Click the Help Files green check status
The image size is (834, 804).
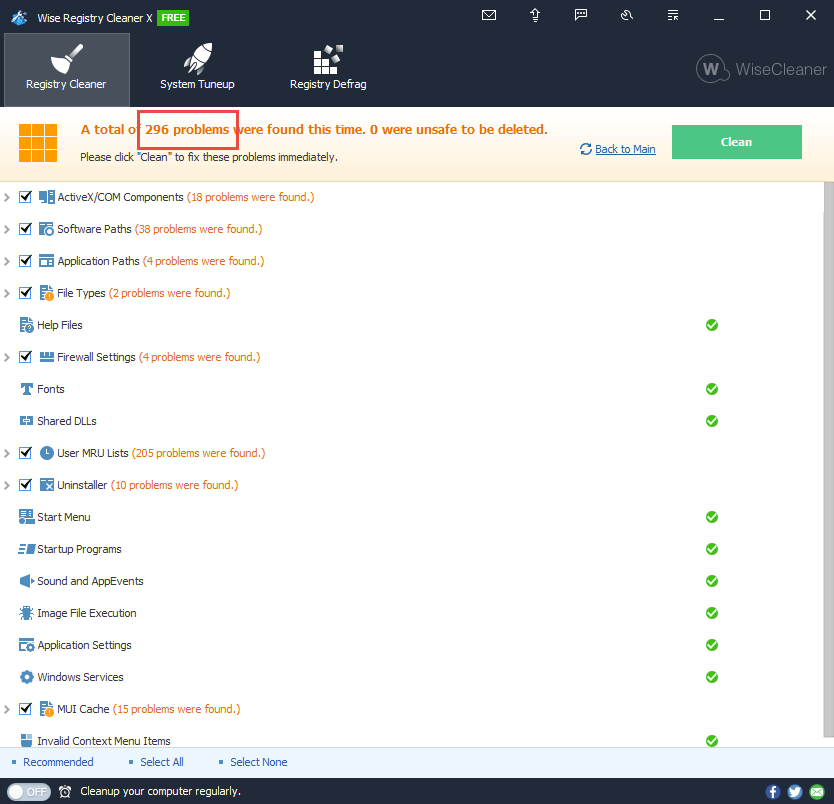point(712,325)
